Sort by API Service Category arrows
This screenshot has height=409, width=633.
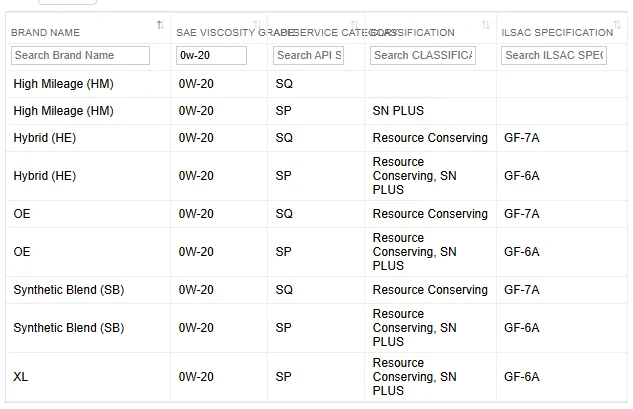(354, 25)
